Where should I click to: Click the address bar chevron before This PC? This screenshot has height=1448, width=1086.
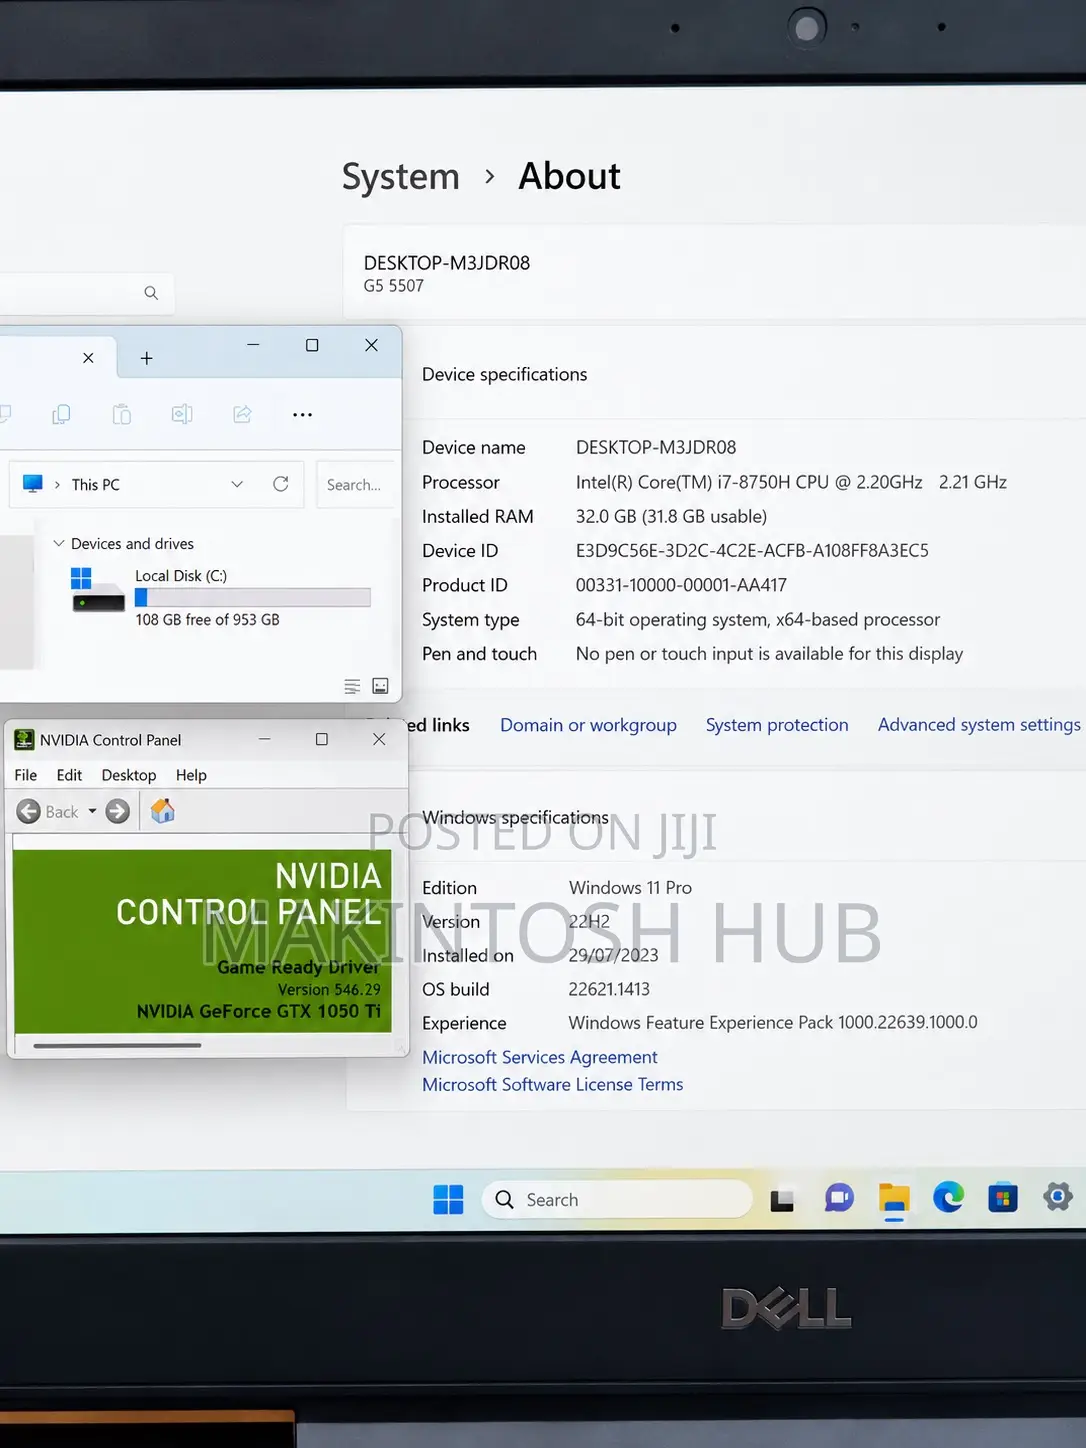(x=57, y=485)
